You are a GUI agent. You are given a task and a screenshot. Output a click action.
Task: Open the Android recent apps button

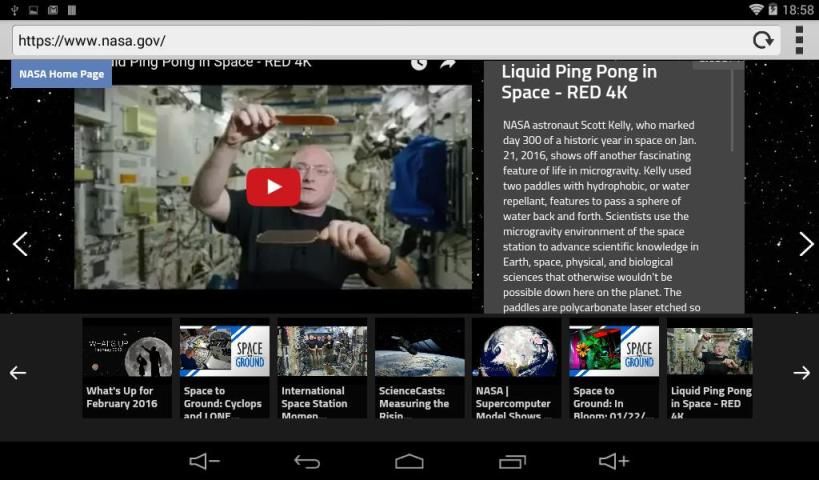point(512,461)
